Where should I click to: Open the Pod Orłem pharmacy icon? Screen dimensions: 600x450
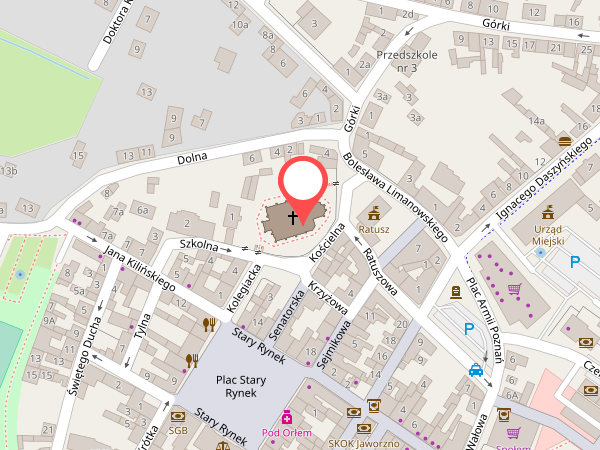(287, 417)
